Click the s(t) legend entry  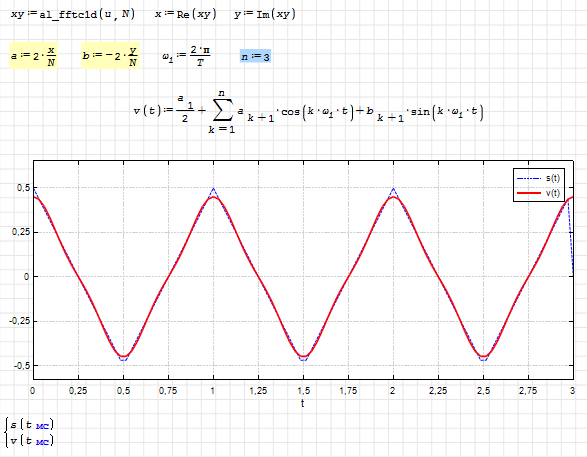click(539, 178)
